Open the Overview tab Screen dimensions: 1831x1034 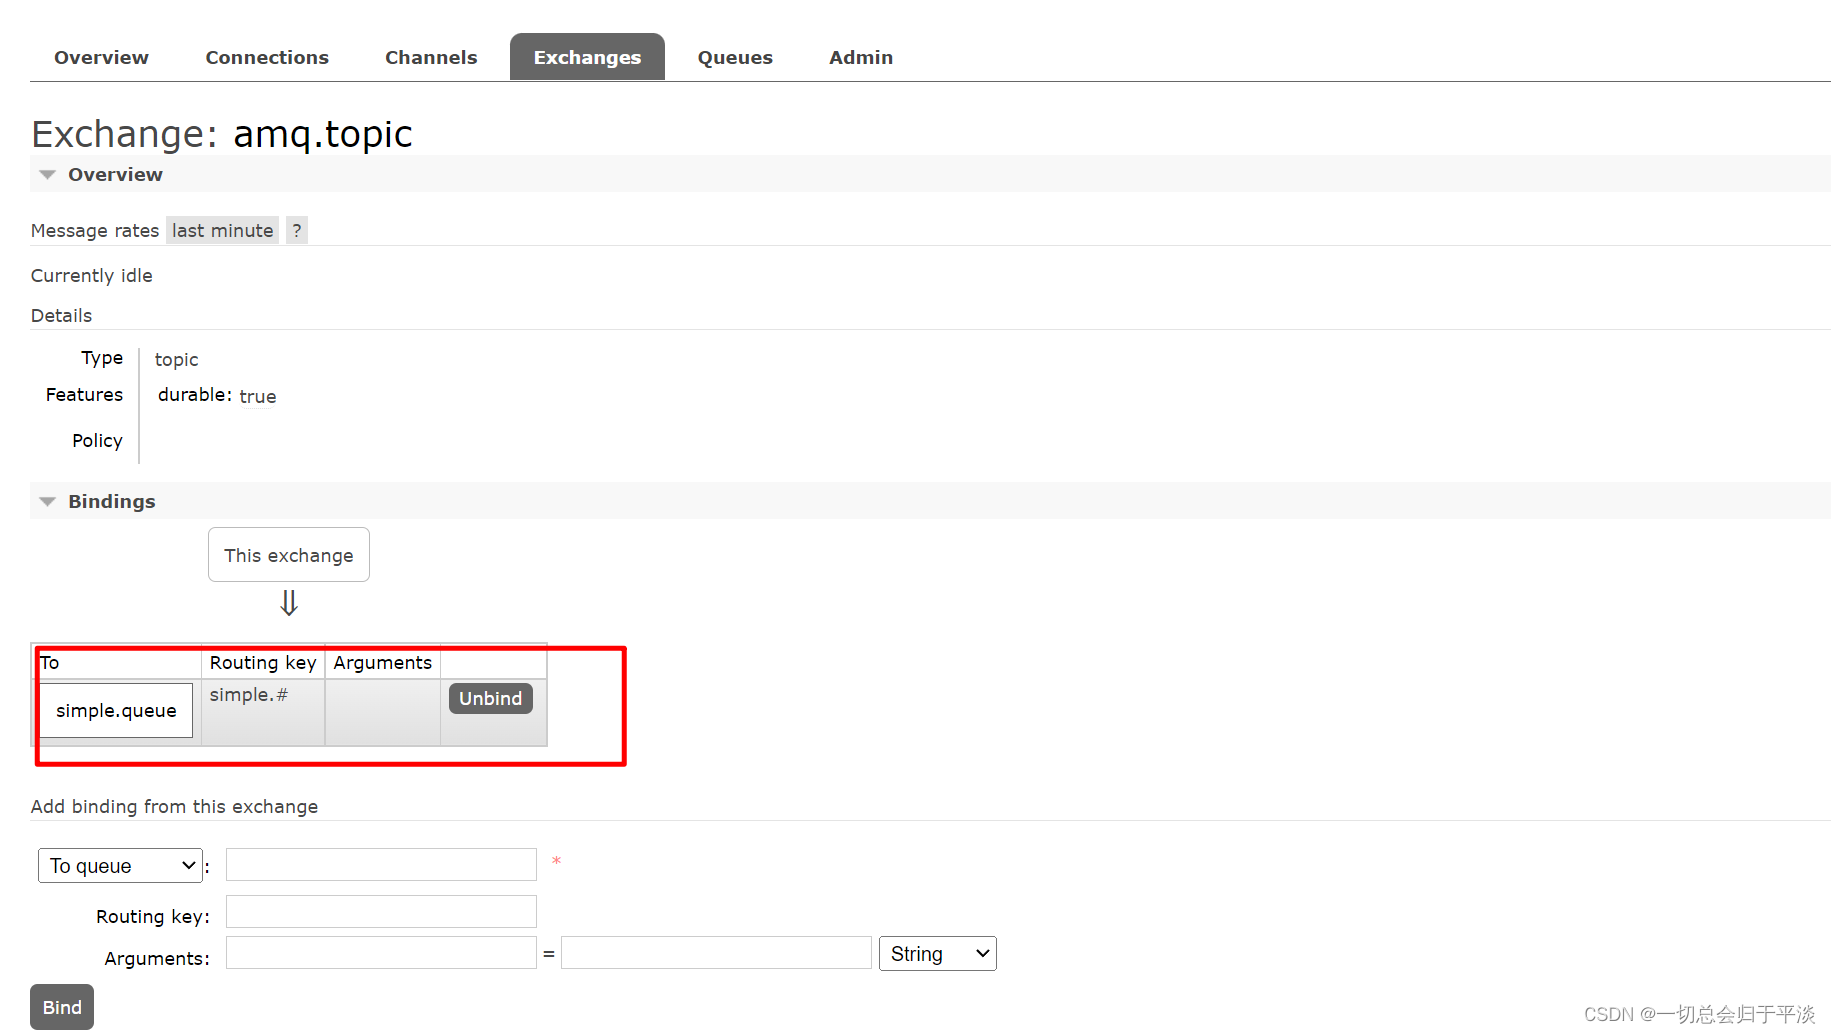click(x=101, y=57)
